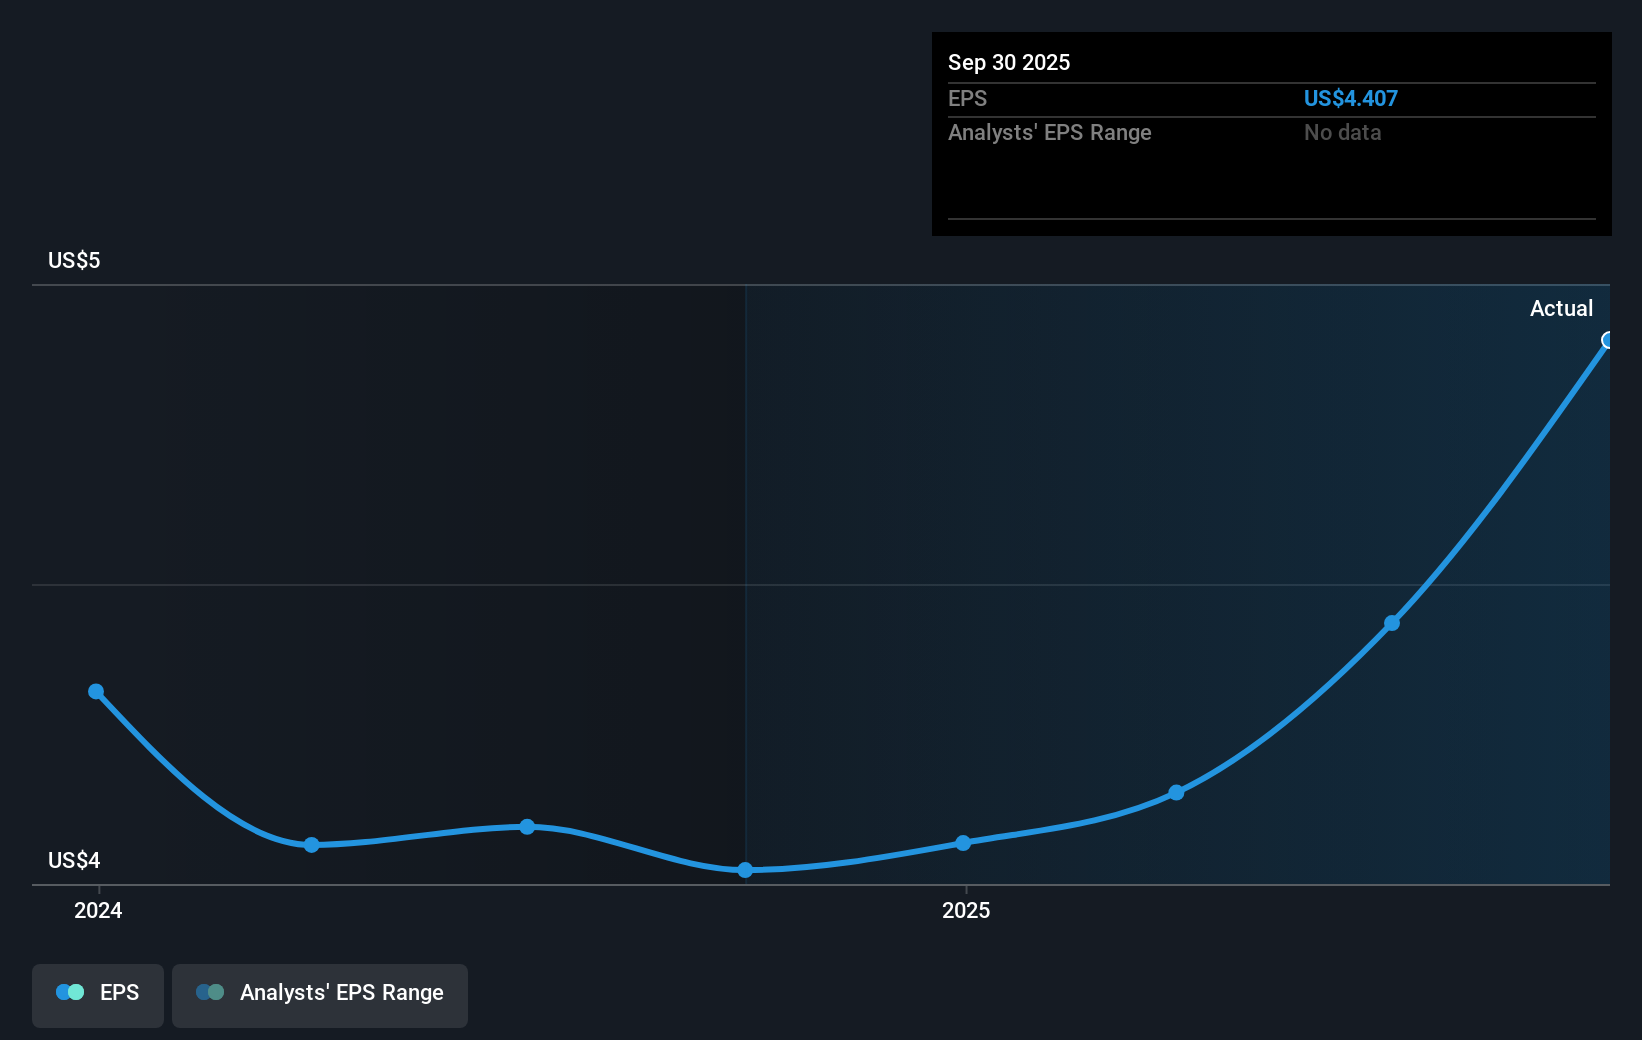Click the EPS data point above 2025 tick
The image size is (1642, 1040).
963,843
